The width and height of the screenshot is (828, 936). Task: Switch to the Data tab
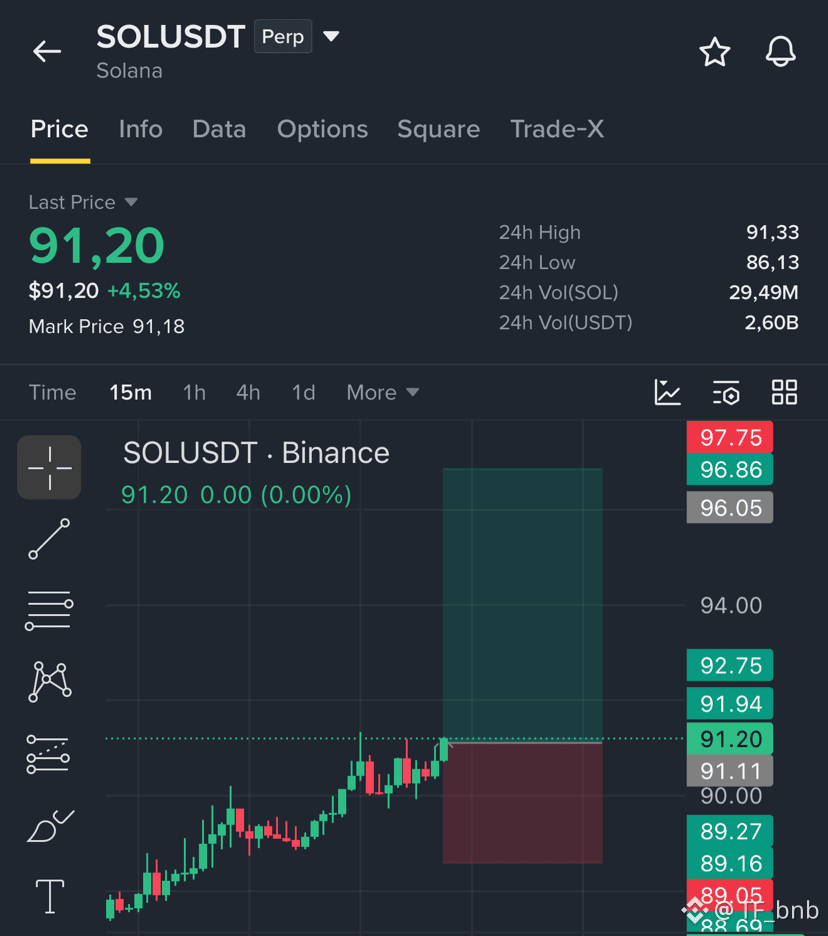coord(219,130)
